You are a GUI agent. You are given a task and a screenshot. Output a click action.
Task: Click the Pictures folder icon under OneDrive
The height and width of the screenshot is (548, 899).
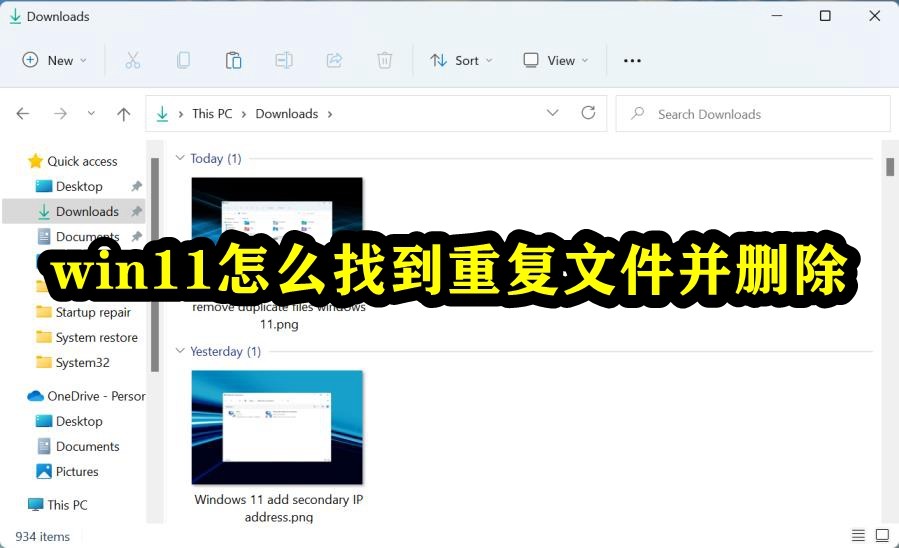click(44, 472)
